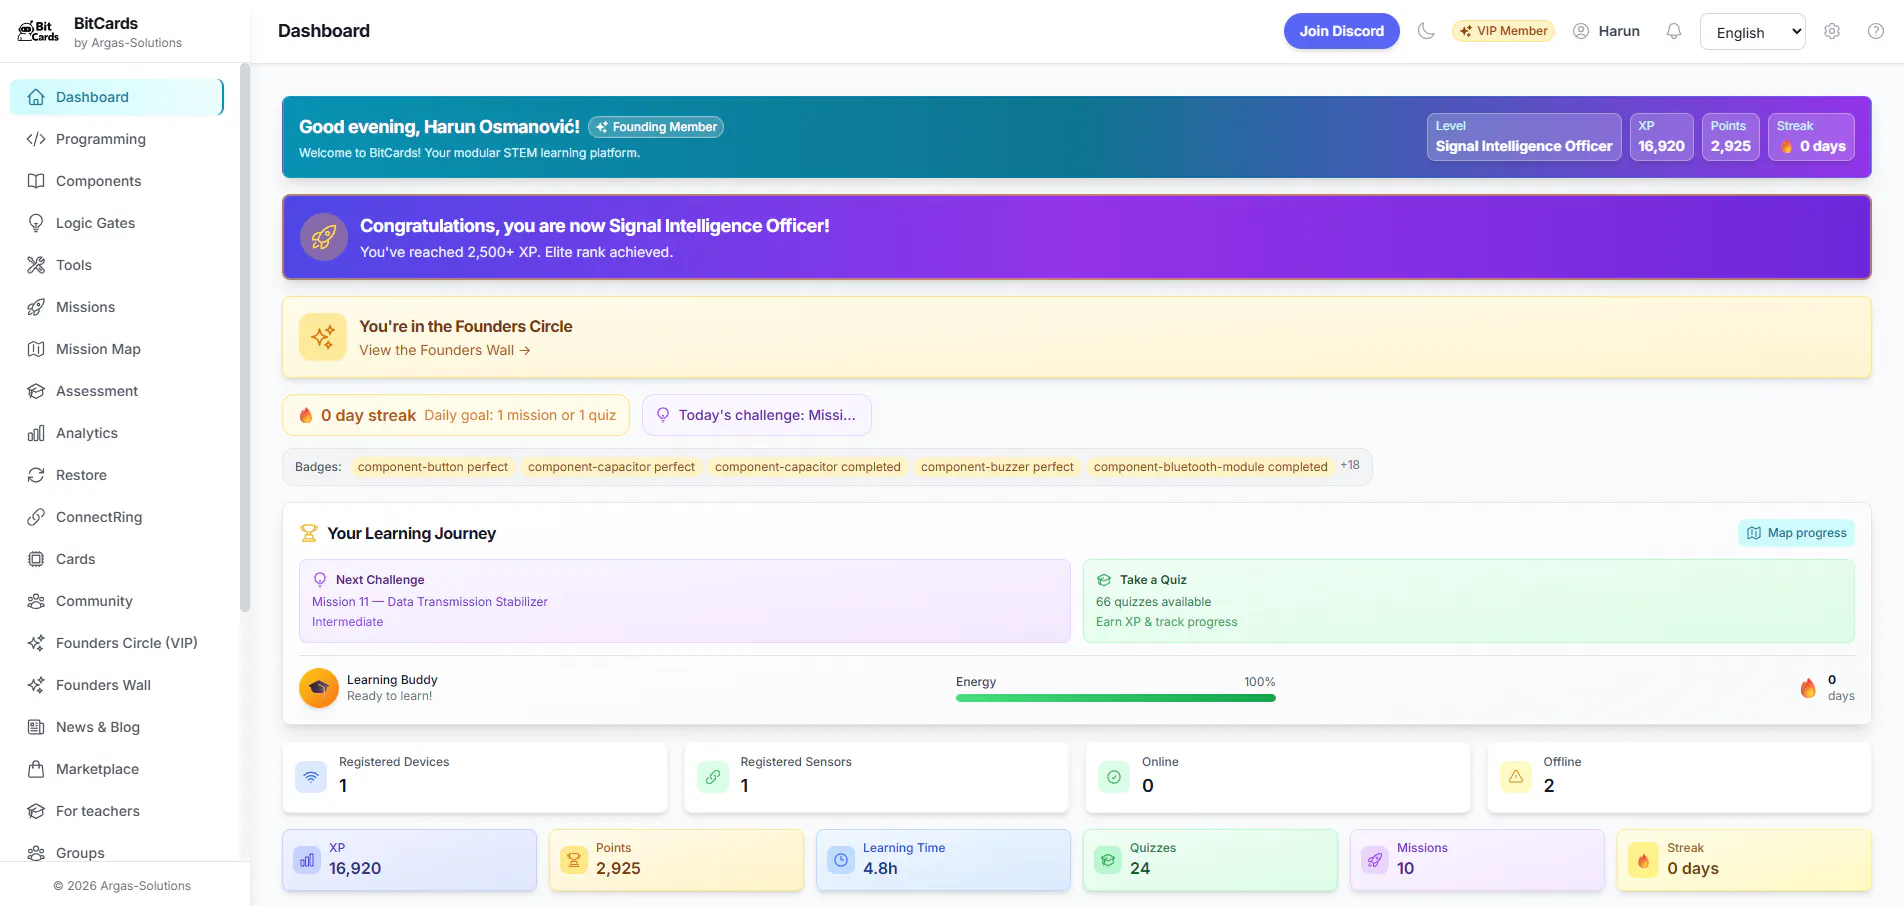Toggle dark mode with the moon icon

click(1426, 31)
